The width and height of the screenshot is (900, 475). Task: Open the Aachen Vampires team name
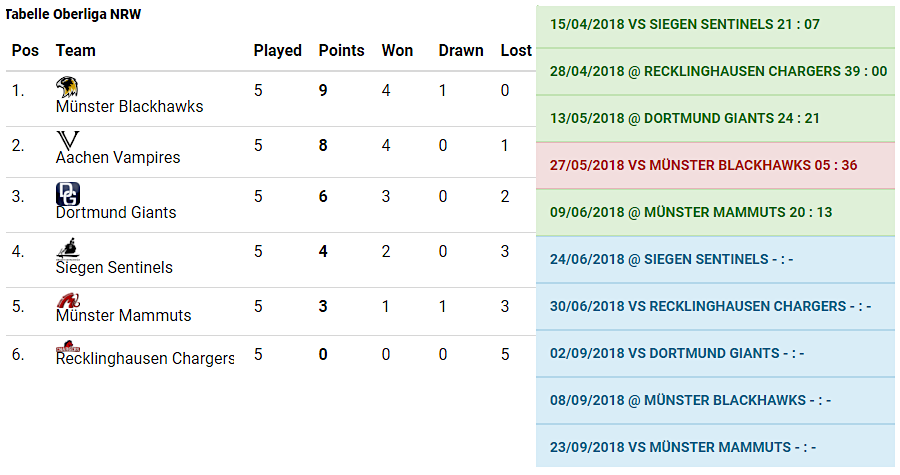(x=118, y=158)
